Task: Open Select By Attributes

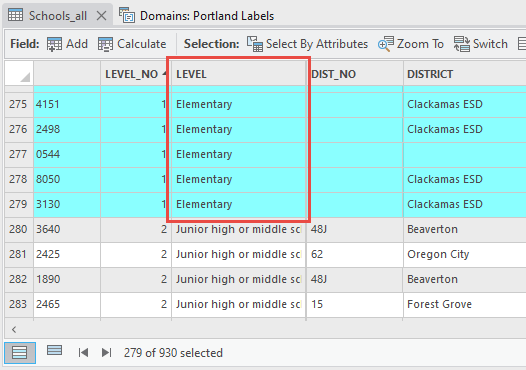Action: coord(307,44)
